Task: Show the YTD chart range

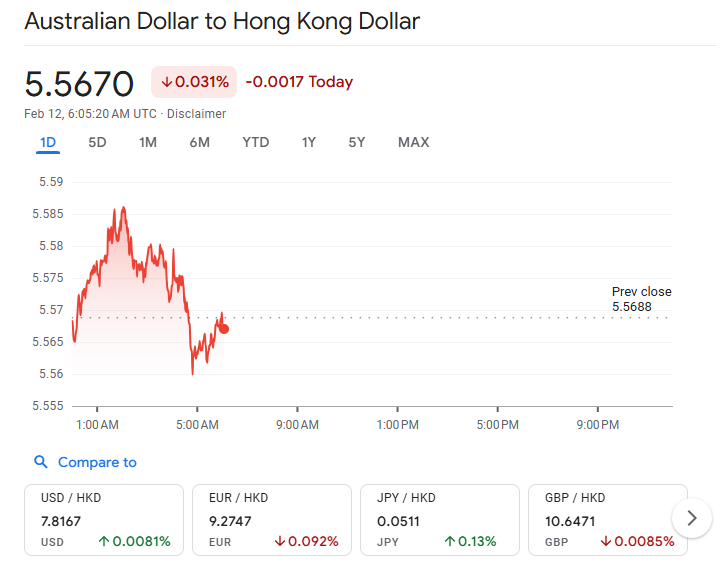Action: [255, 142]
